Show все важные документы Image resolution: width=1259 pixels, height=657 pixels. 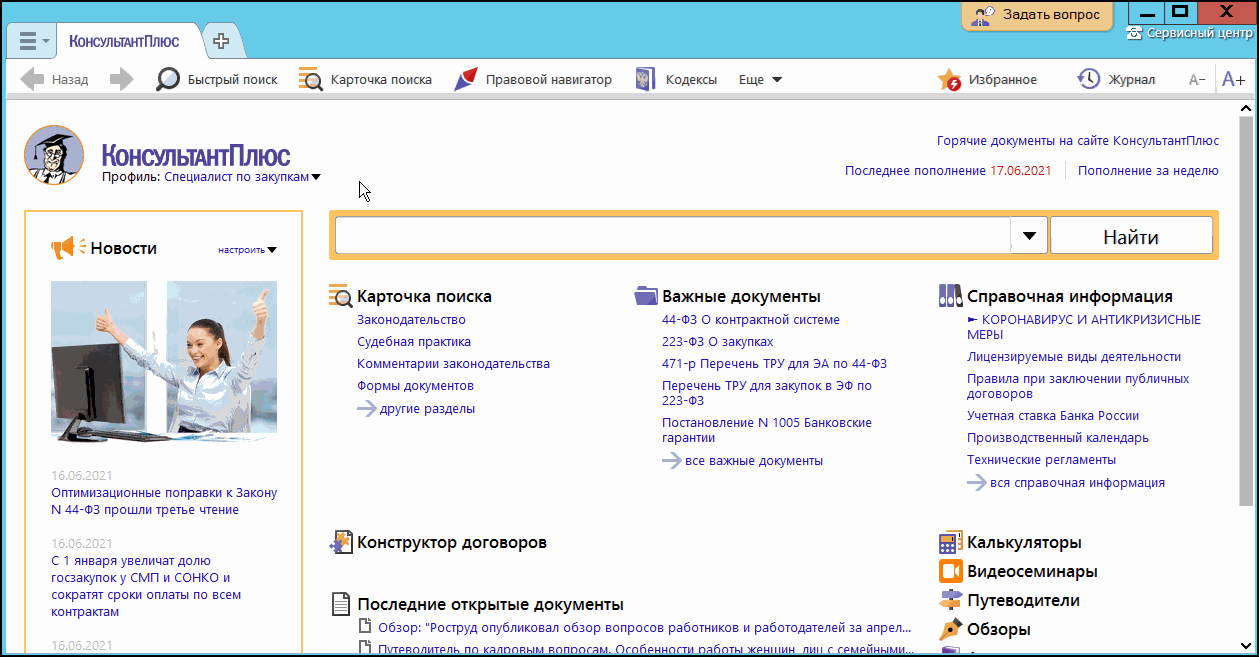click(742, 461)
